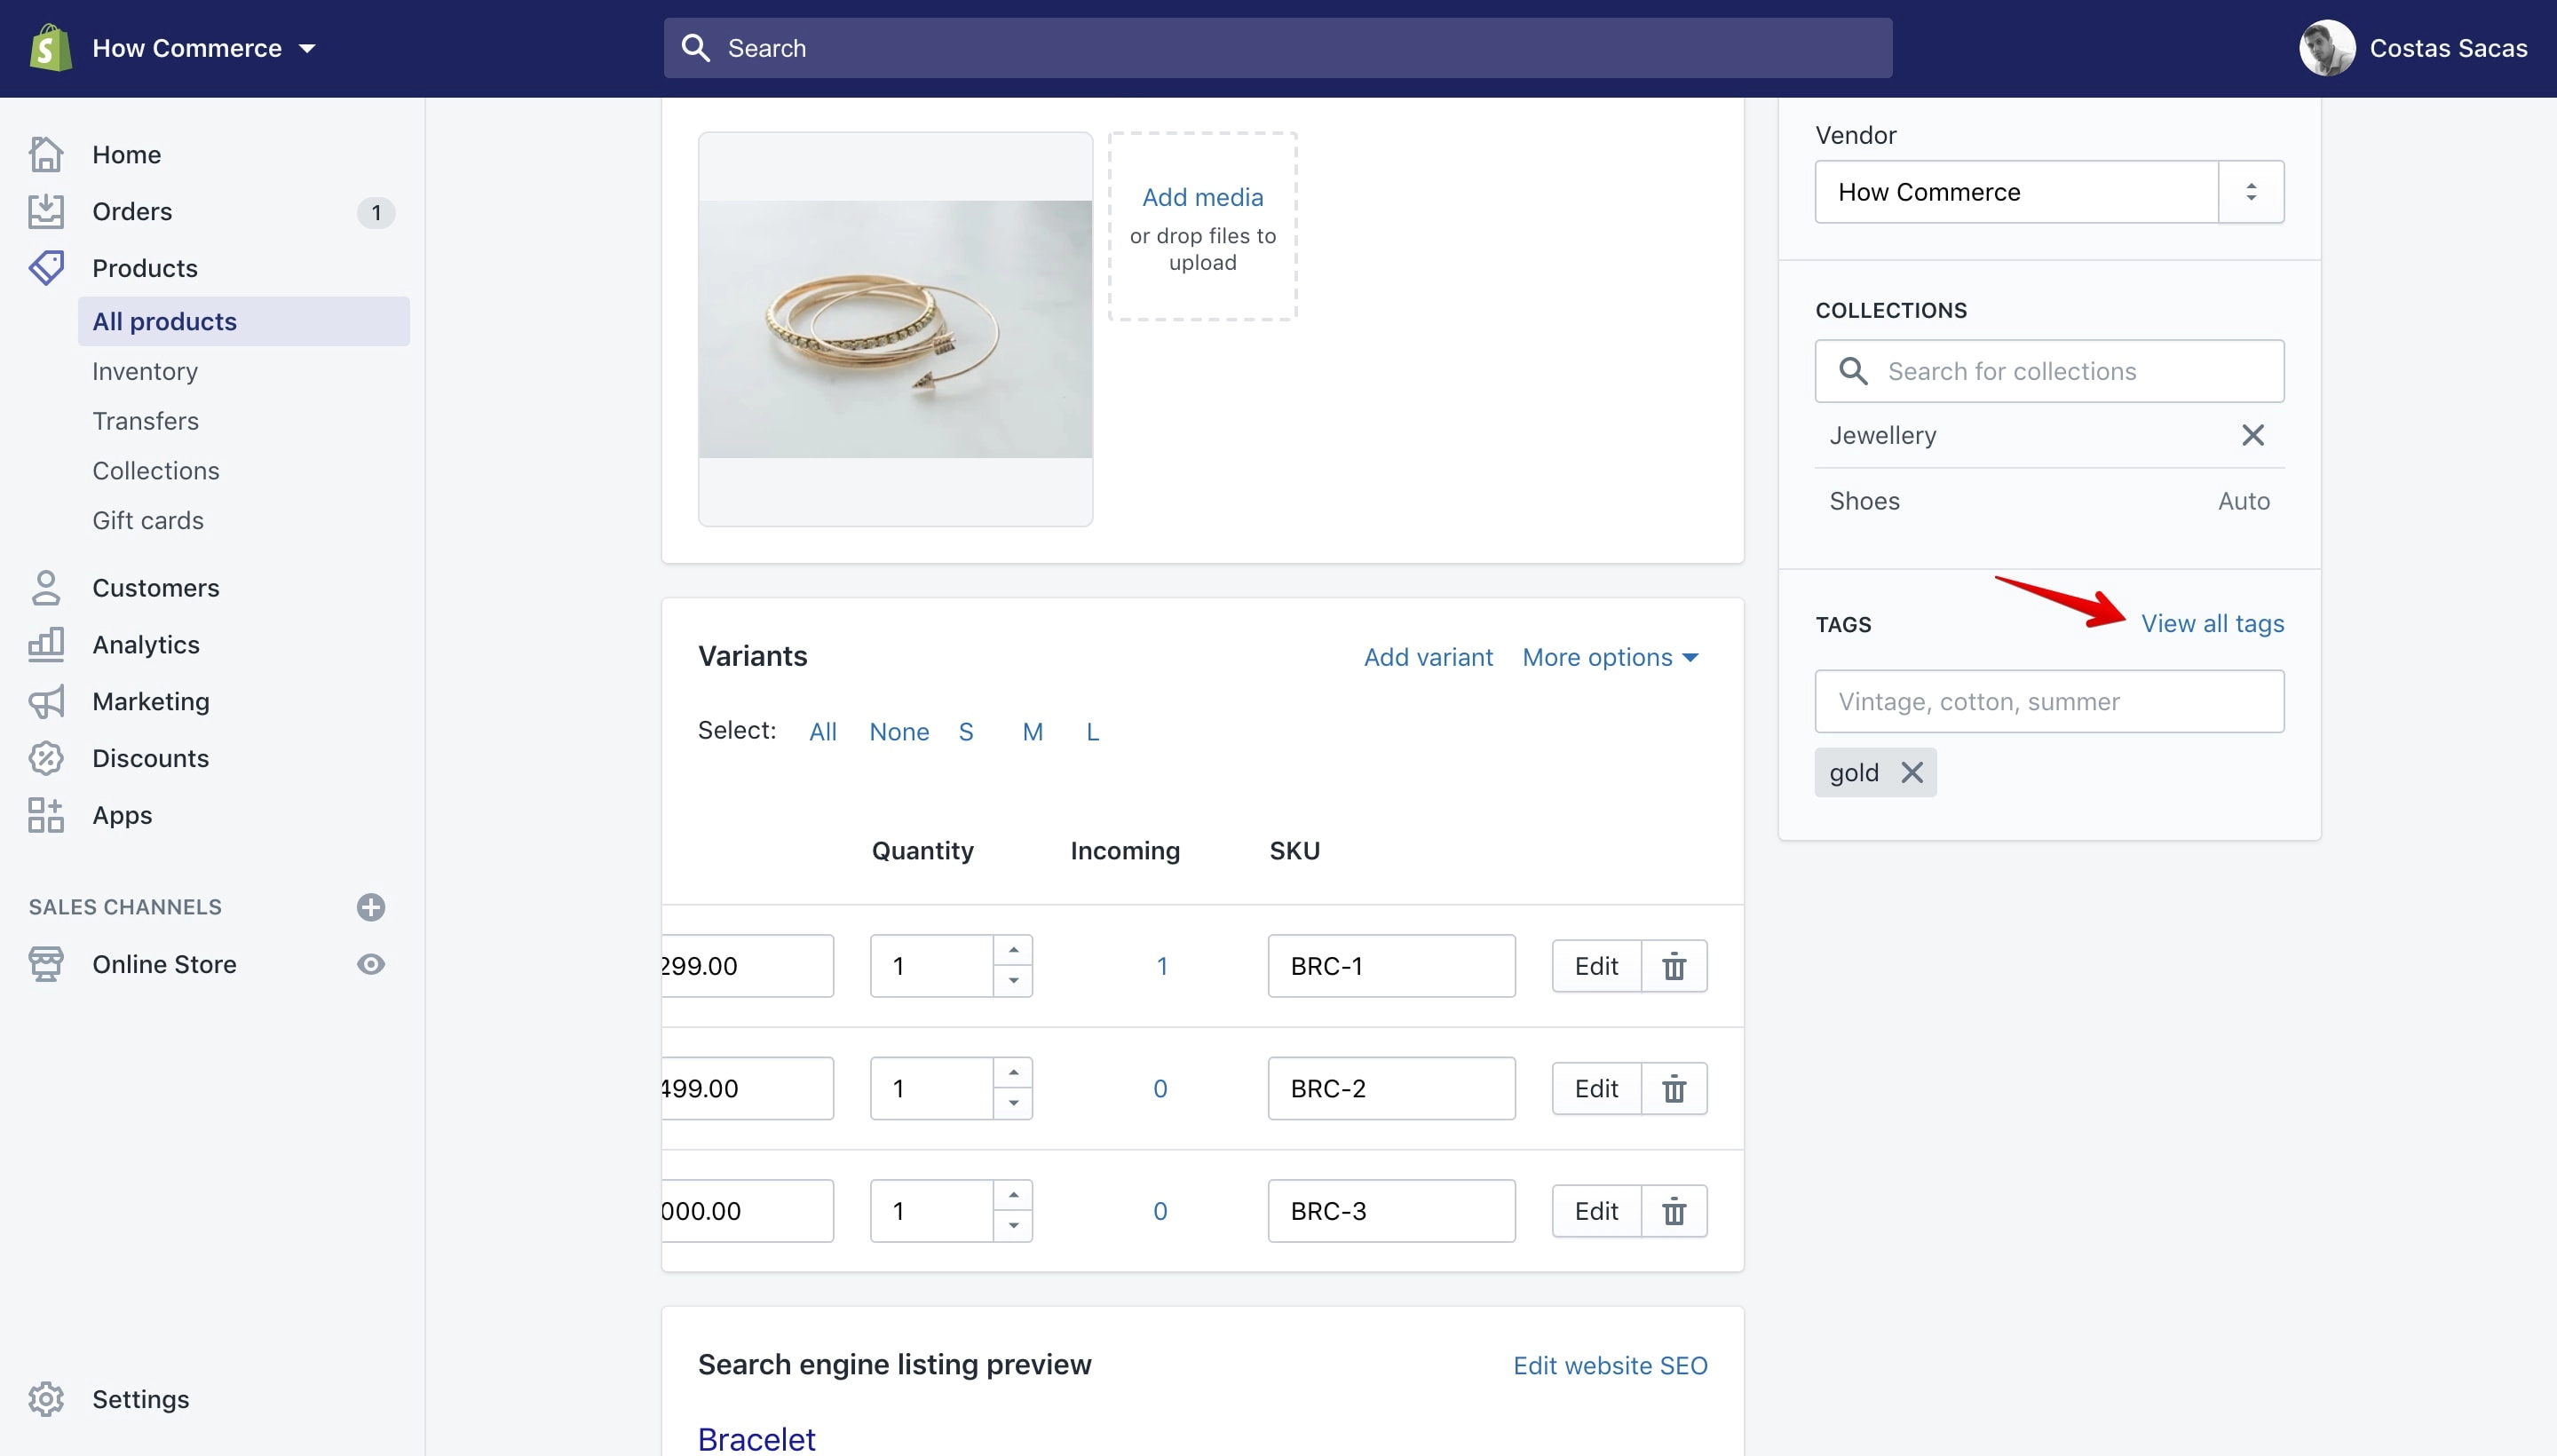Screen dimensions: 2557x1456
Task: Click the Shopify bag logo
Action: click(x=50, y=47)
